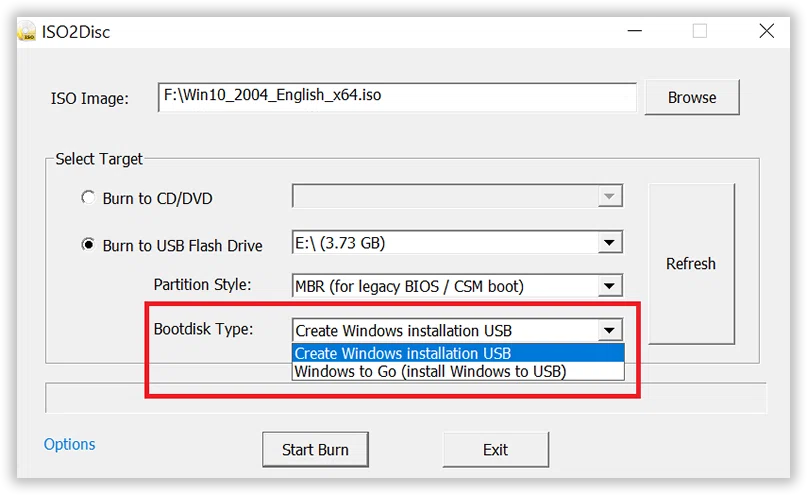Minimize the ISO2Disc window
The width and height of the screenshot is (807, 495).
click(x=635, y=31)
